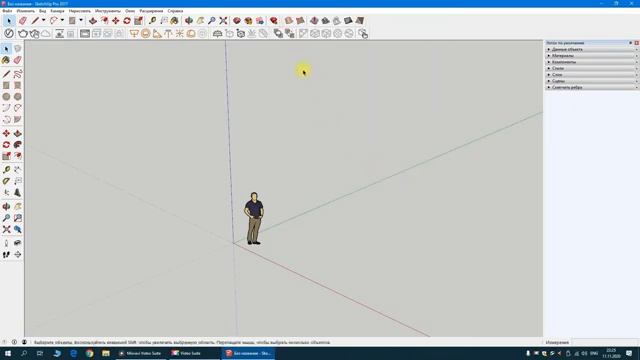Expand the Стили tray panel
The image size is (640, 360).
pyautogui.click(x=592, y=69)
